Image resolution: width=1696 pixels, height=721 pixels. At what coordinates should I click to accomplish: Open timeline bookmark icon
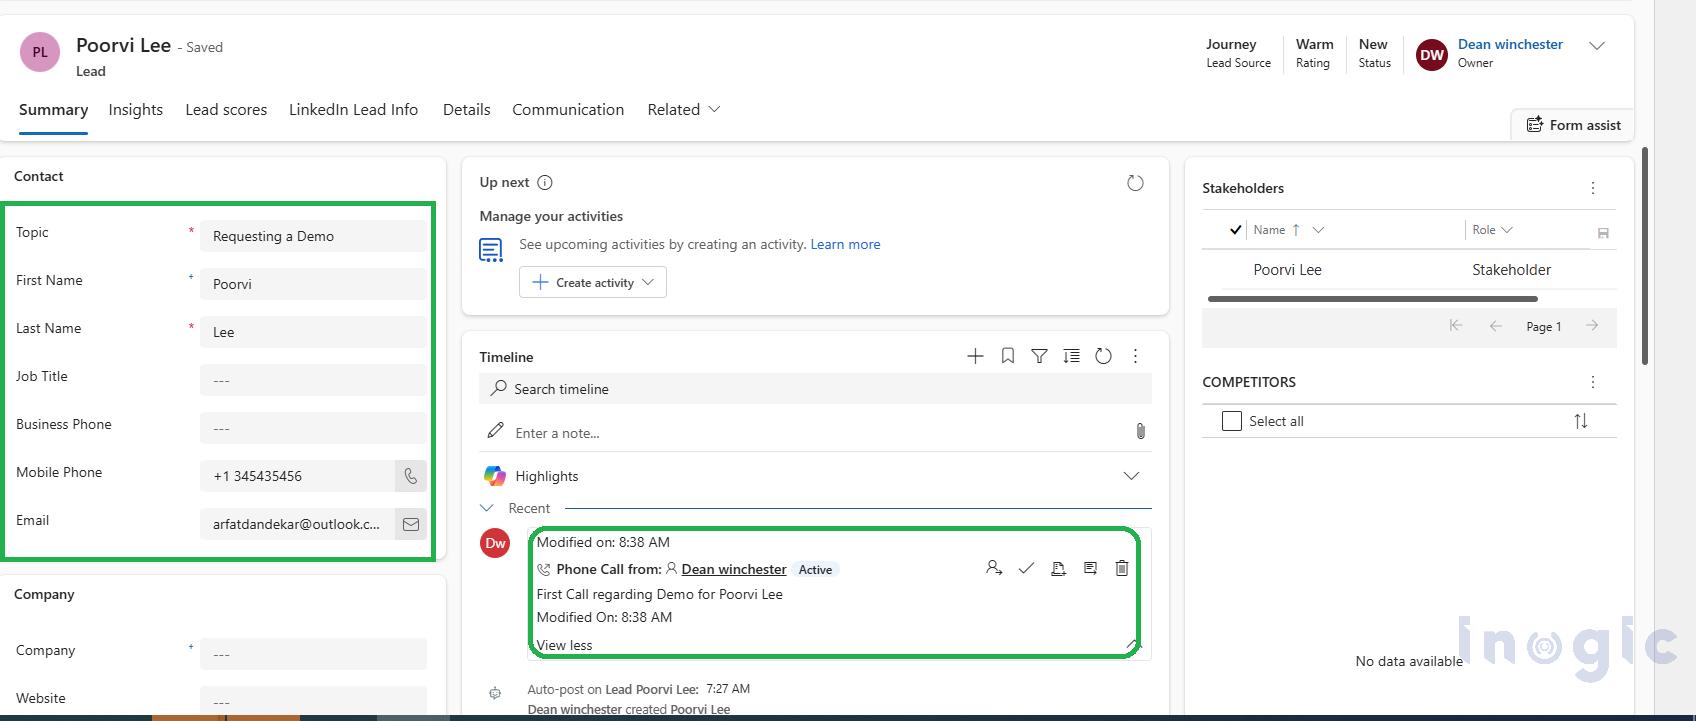pos(1008,356)
